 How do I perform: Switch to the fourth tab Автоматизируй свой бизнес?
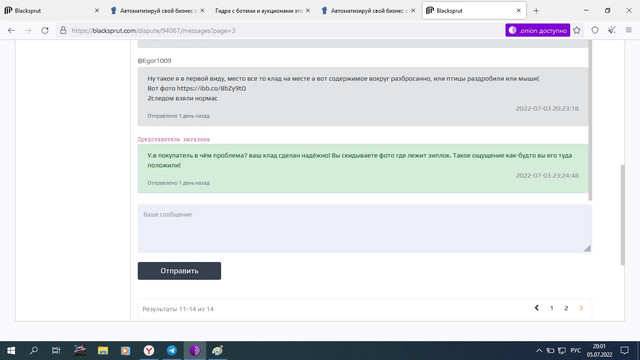tap(367, 11)
